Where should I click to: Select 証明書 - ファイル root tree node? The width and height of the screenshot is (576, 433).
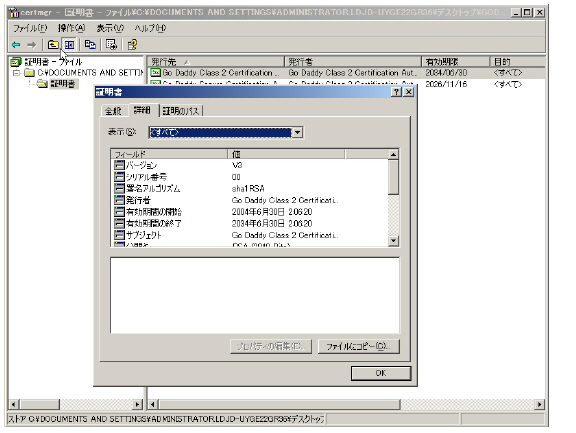pos(53,62)
